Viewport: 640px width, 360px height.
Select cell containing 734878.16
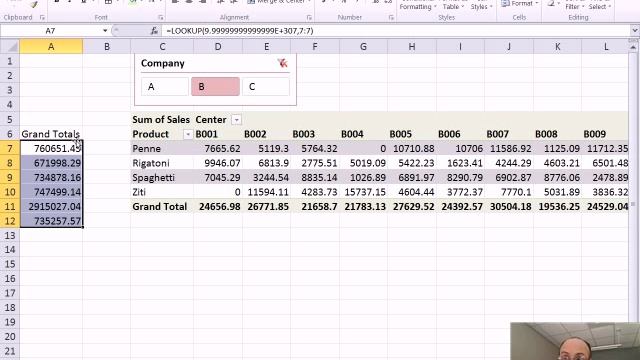click(51, 178)
